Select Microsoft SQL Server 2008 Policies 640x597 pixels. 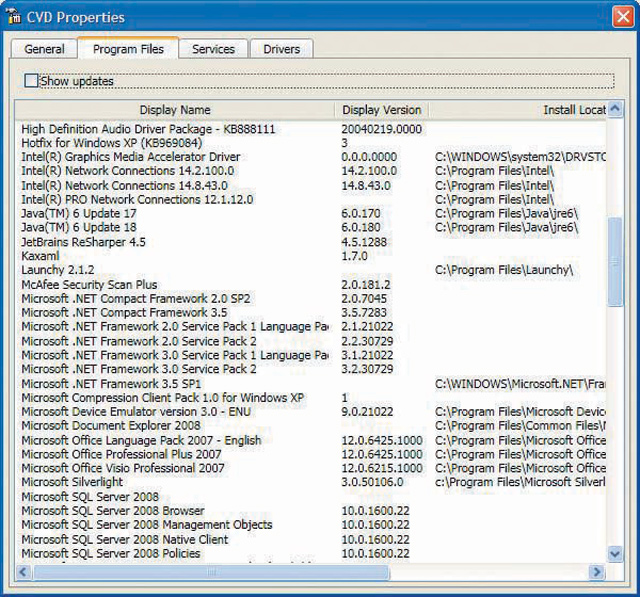tap(111, 553)
